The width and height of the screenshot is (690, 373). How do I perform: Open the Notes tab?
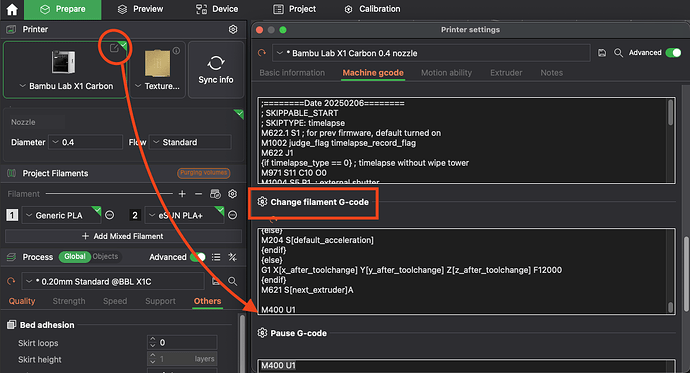click(x=551, y=73)
